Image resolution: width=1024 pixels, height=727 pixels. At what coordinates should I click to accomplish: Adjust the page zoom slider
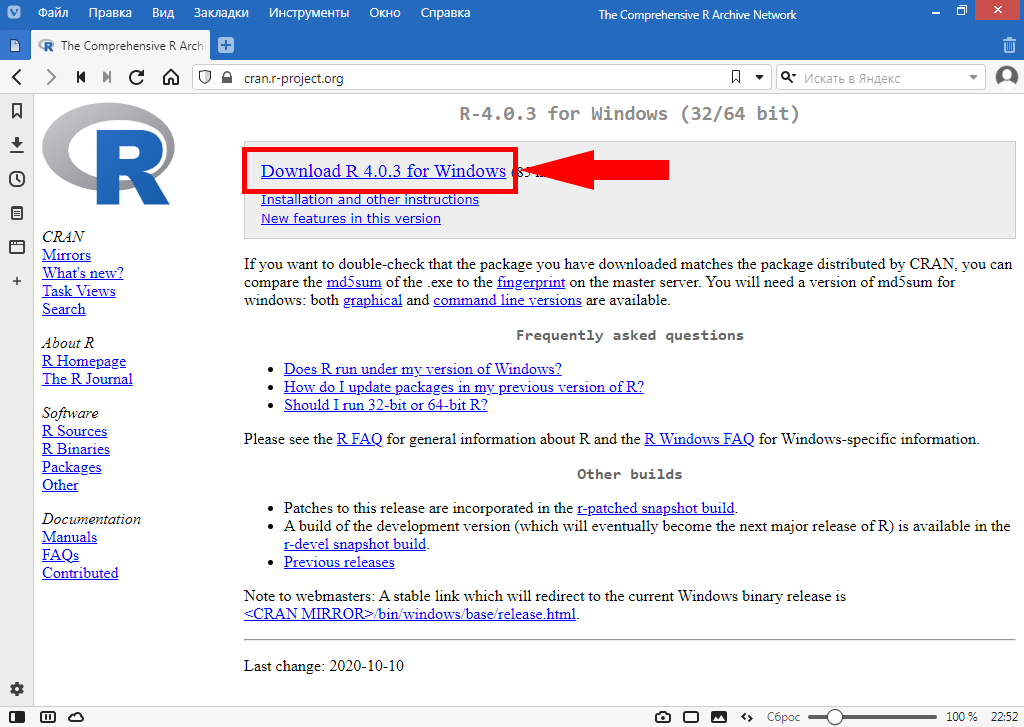click(835, 717)
